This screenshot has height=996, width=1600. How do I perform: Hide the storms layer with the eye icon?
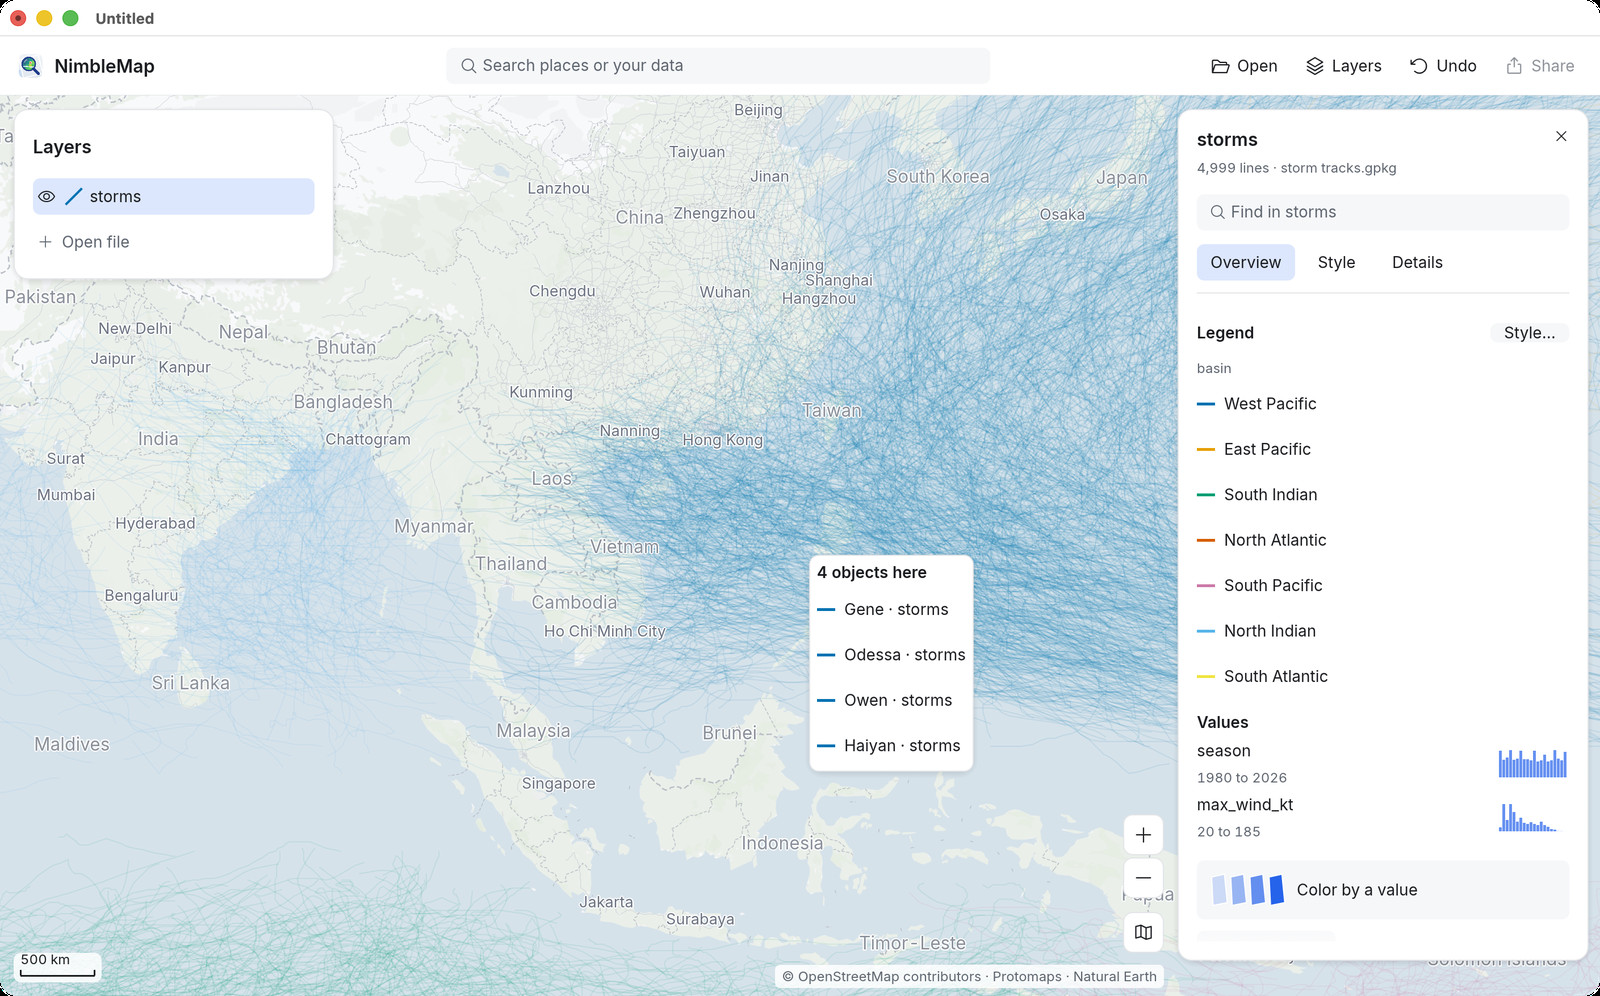point(47,197)
